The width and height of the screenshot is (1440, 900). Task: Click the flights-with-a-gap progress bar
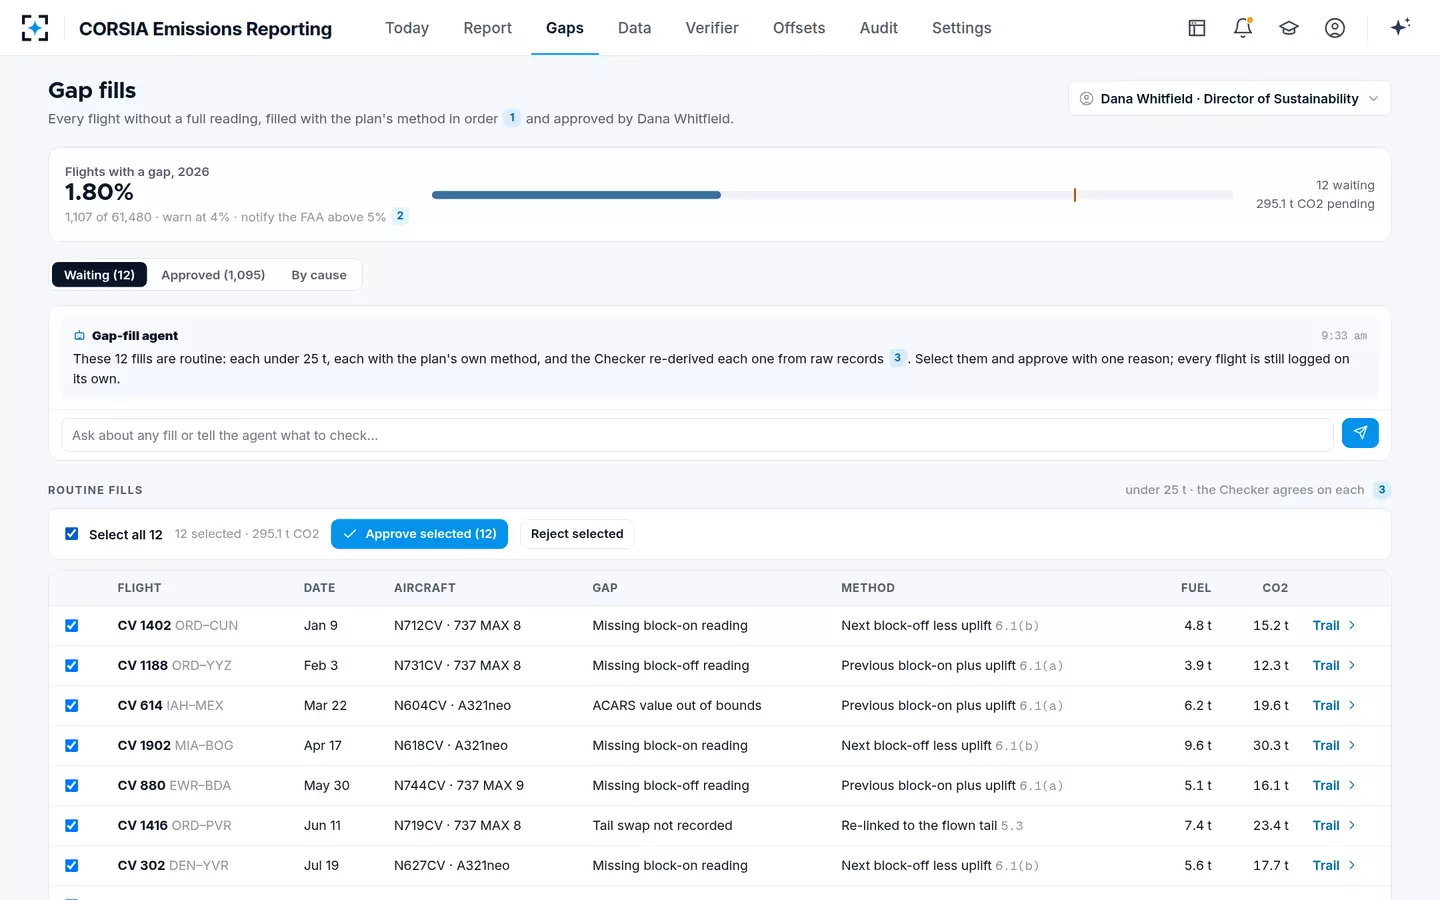coord(832,195)
